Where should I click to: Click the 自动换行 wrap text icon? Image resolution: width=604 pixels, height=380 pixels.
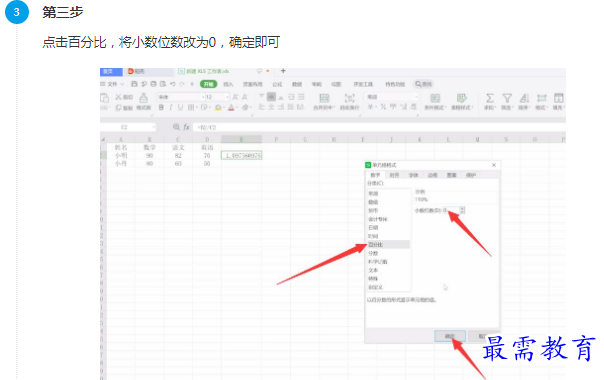pos(349,98)
